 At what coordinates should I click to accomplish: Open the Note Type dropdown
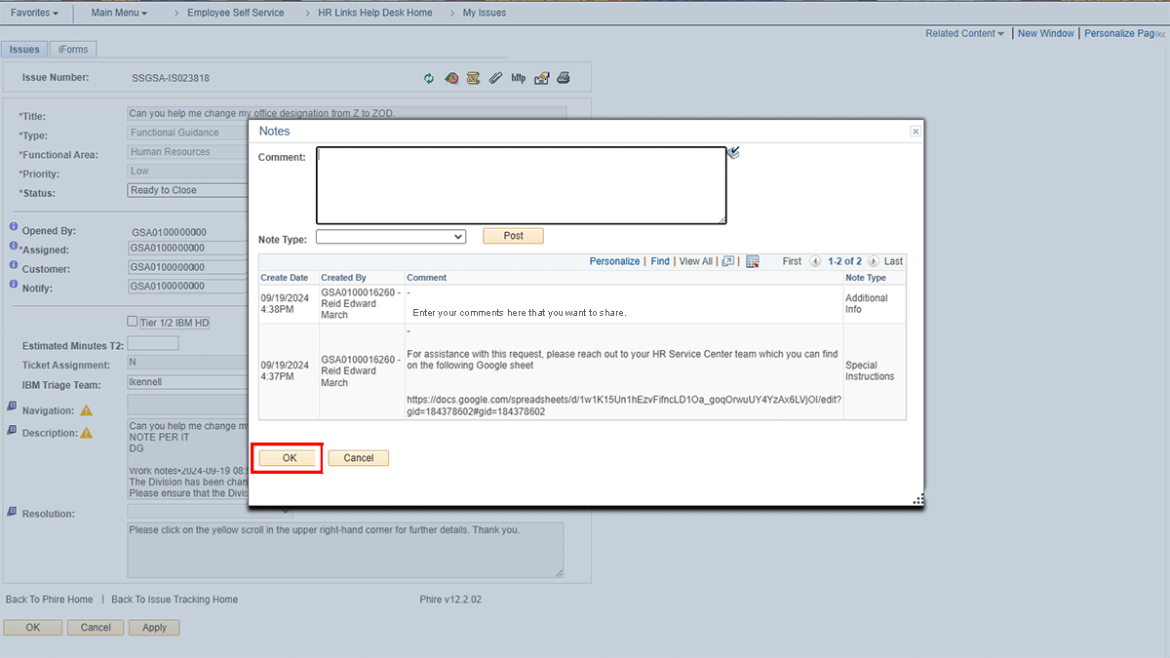[390, 237]
